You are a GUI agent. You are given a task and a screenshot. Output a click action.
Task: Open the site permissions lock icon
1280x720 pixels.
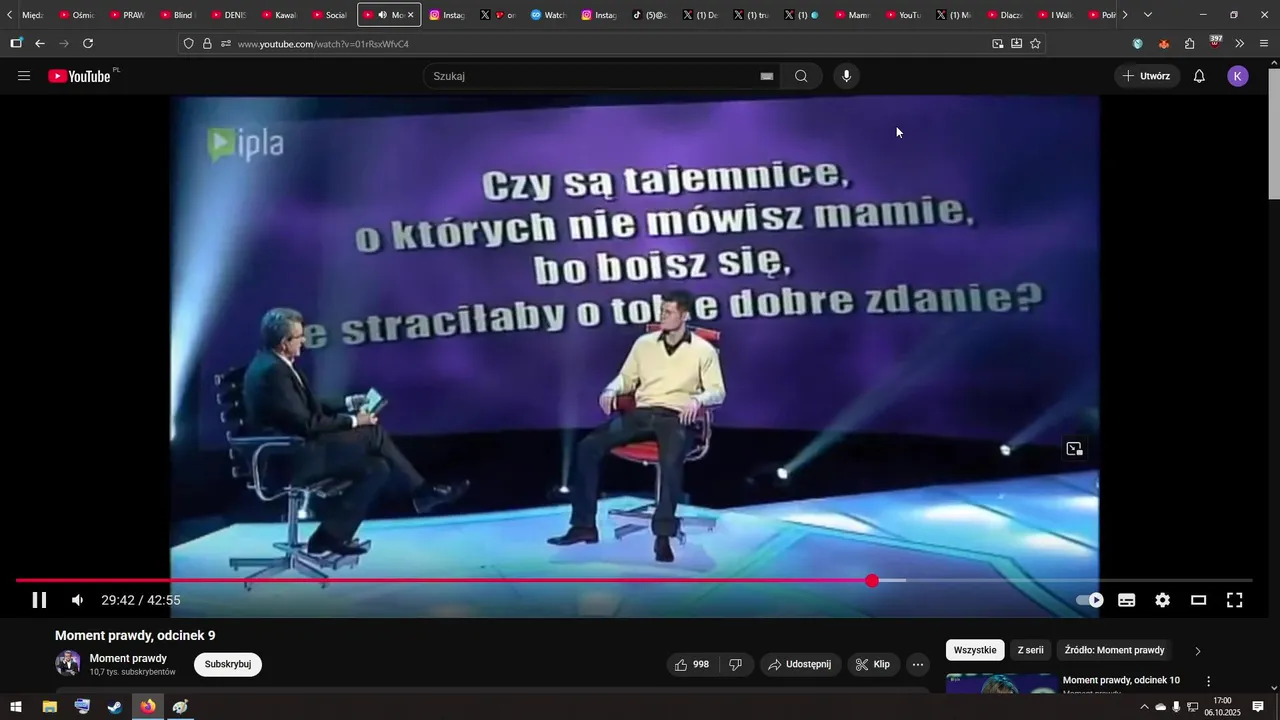[x=207, y=44]
